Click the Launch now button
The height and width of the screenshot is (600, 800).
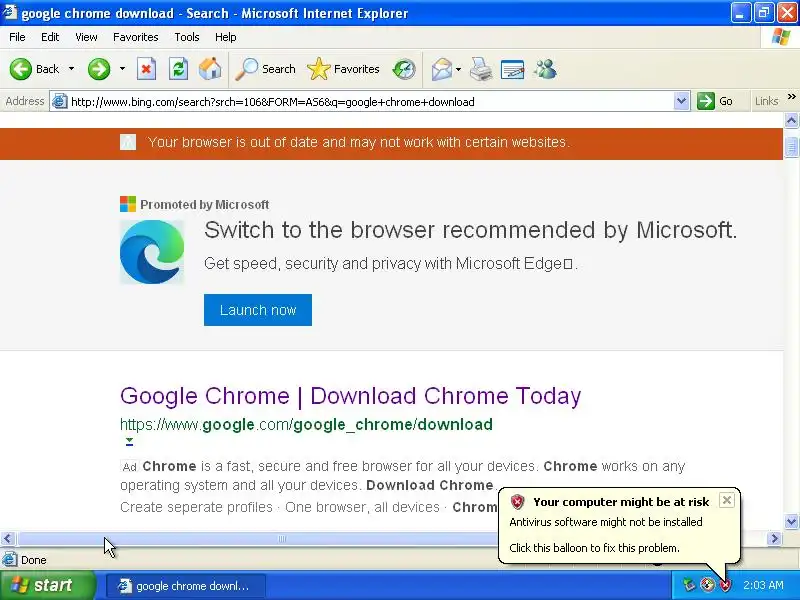[258, 310]
